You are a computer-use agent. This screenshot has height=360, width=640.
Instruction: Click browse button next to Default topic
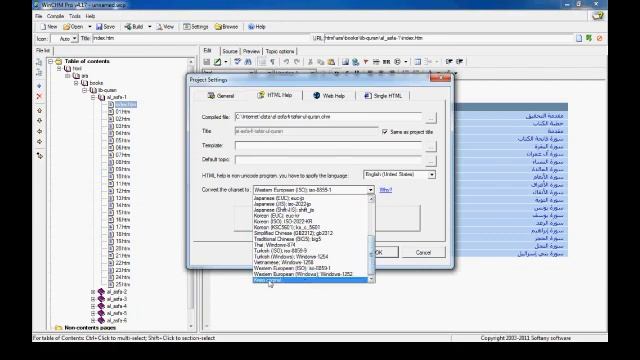pos(431,160)
